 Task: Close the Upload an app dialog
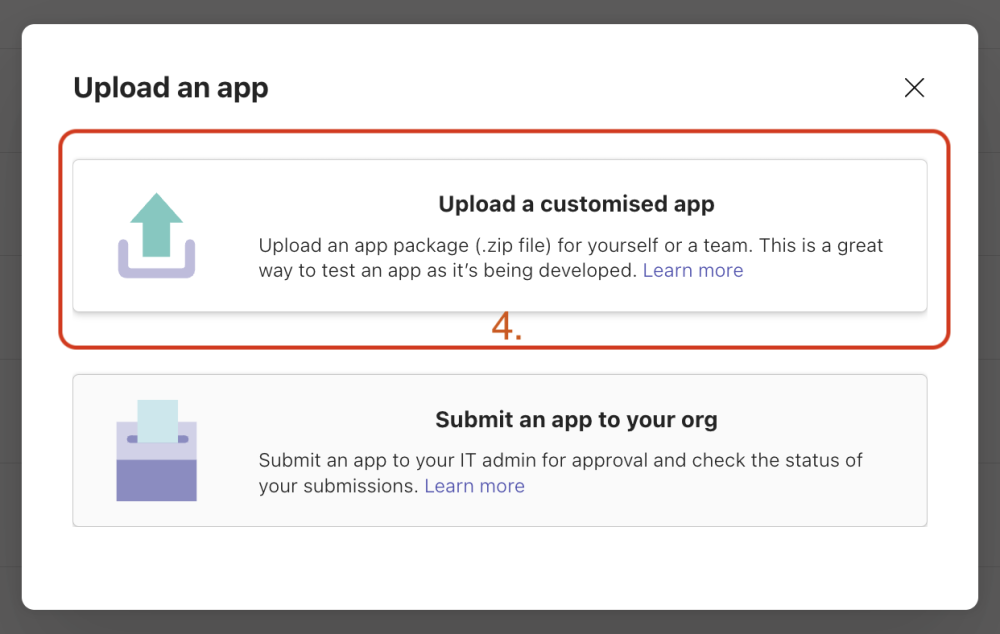point(914,87)
